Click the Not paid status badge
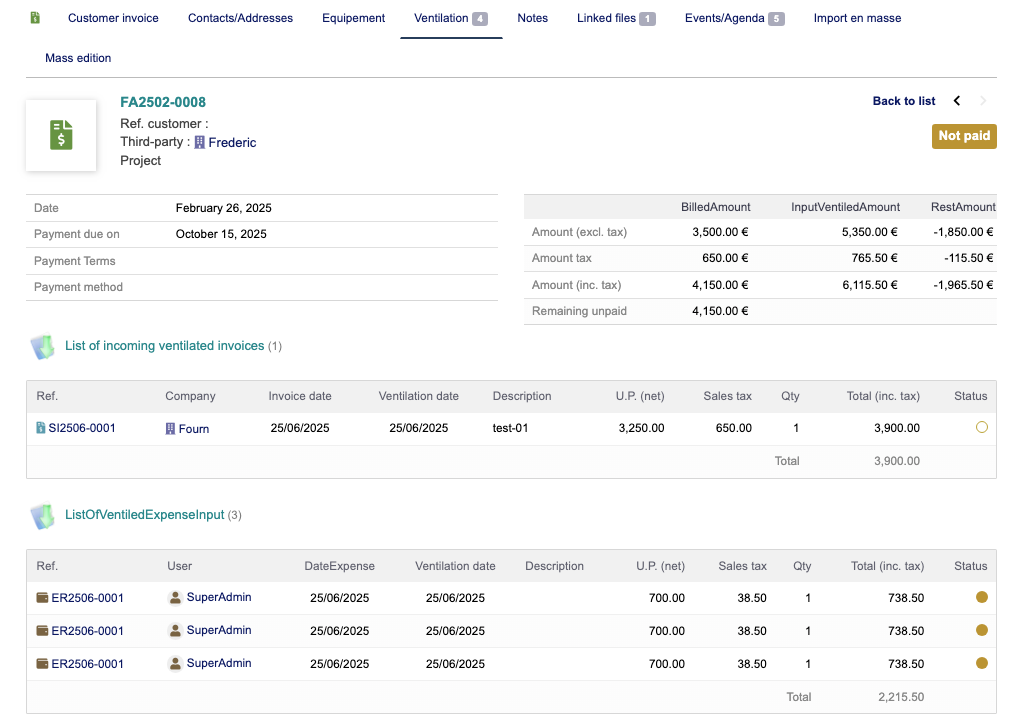The height and width of the screenshot is (728, 1017). 964,136
